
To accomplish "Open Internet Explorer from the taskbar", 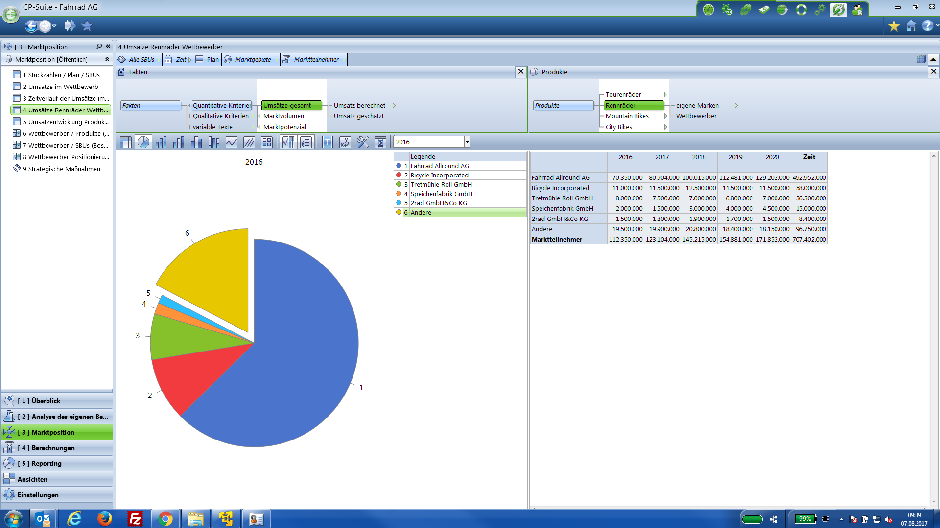I will coord(74,518).
